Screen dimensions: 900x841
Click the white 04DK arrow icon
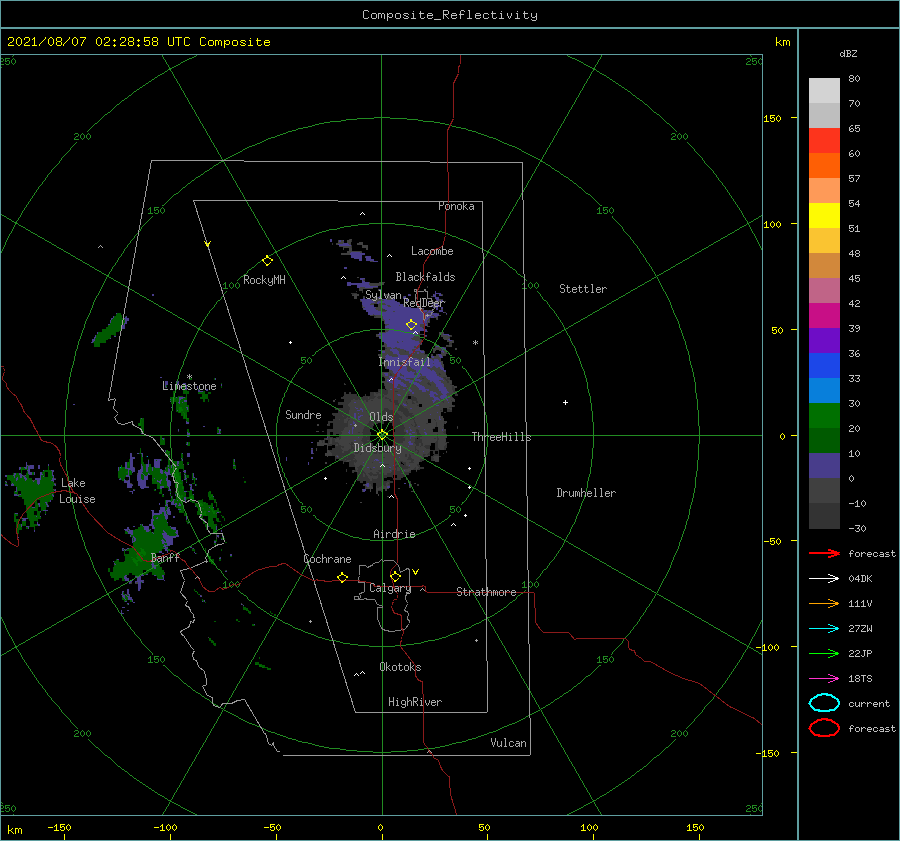(x=824, y=578)
